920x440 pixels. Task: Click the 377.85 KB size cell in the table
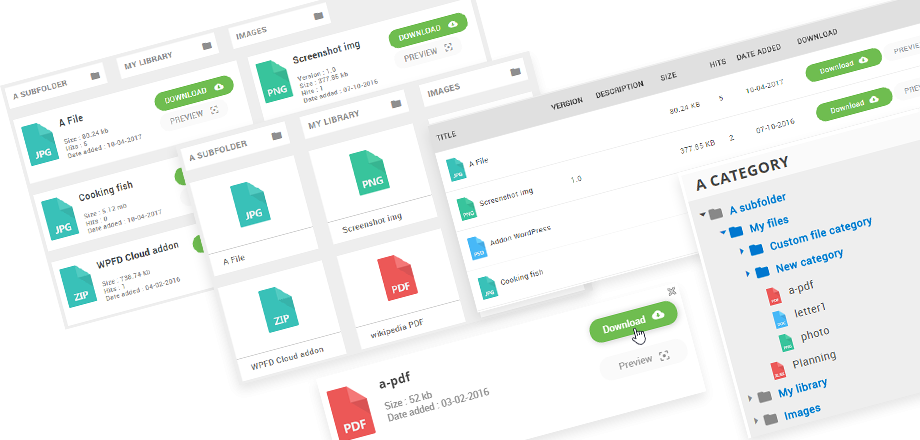[697, 147]
